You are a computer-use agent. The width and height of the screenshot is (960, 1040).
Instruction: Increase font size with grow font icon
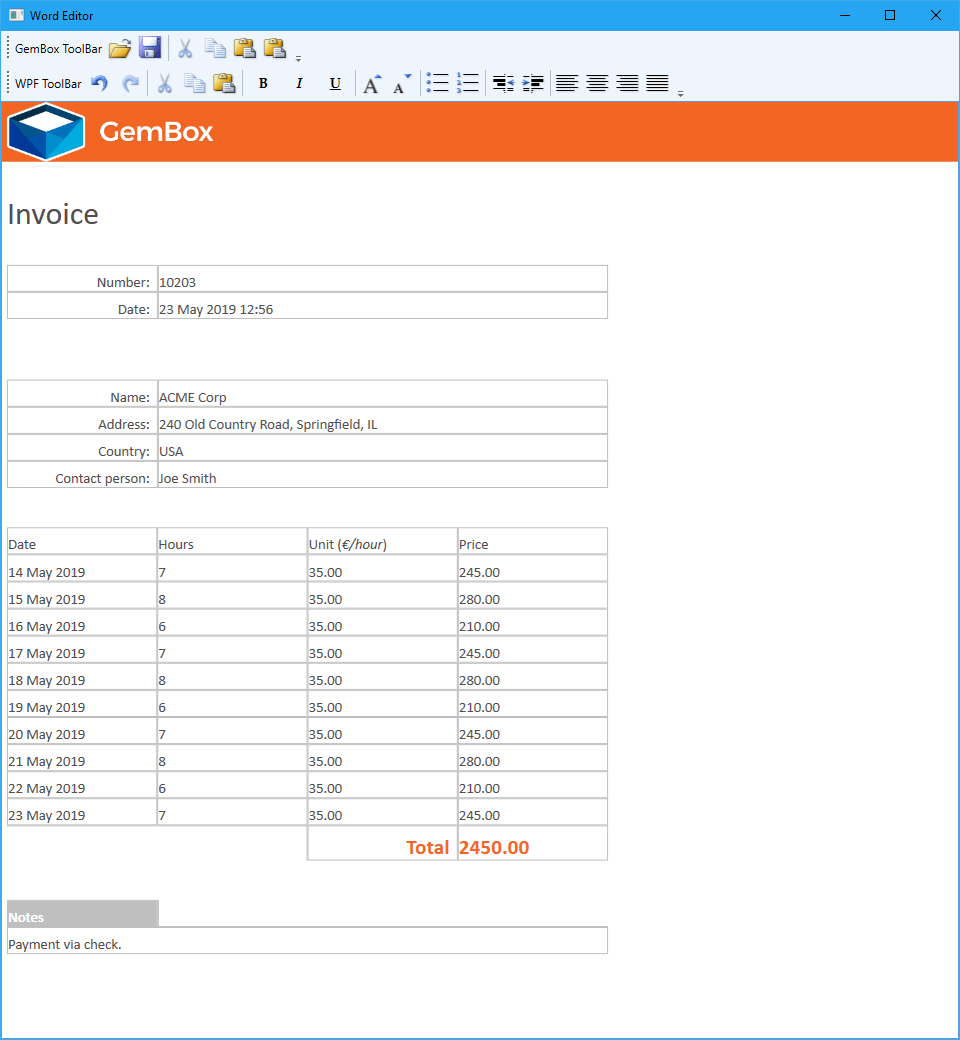372,84
